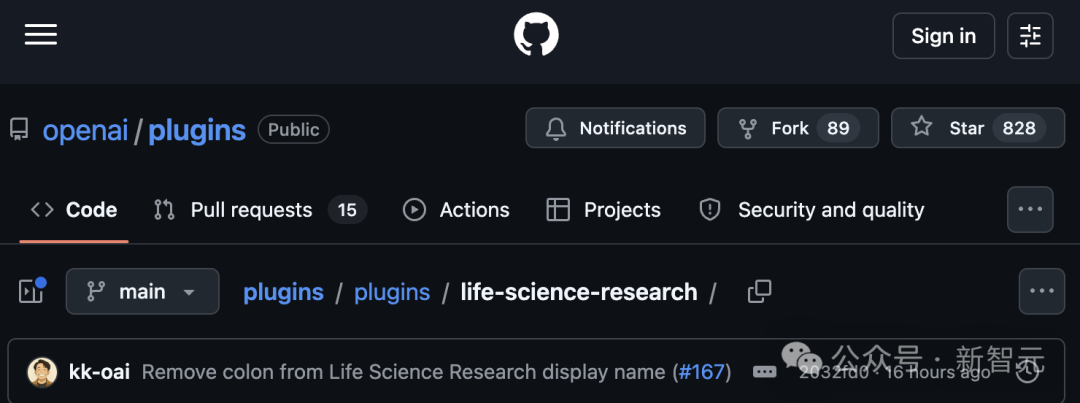The image size is (1080, 403).
Task: Click the Sign in button
Action: pyautogui.click(x=943, y=37)
